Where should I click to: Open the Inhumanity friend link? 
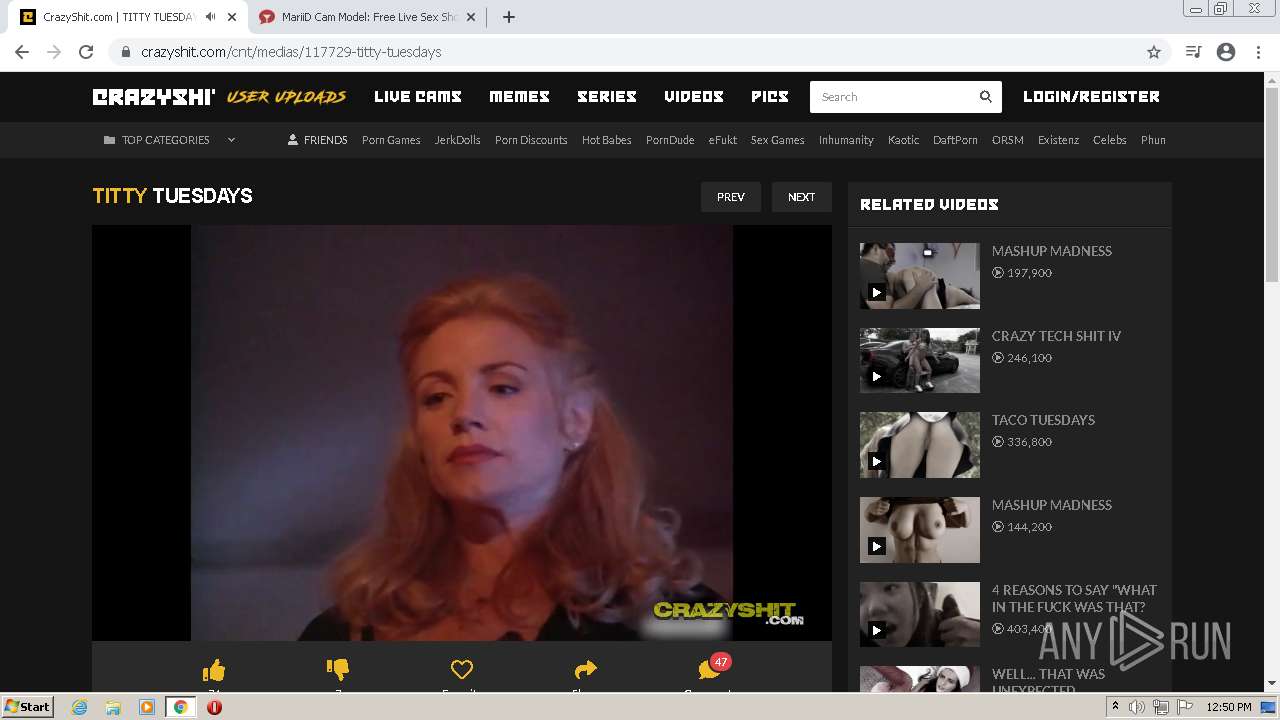click(846, 140)
